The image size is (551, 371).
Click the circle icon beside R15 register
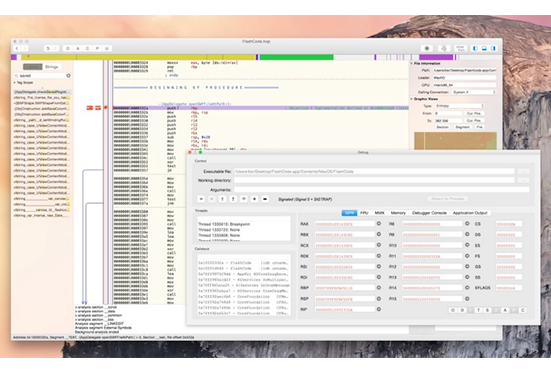pyautogui.click(x=467, y=299)
